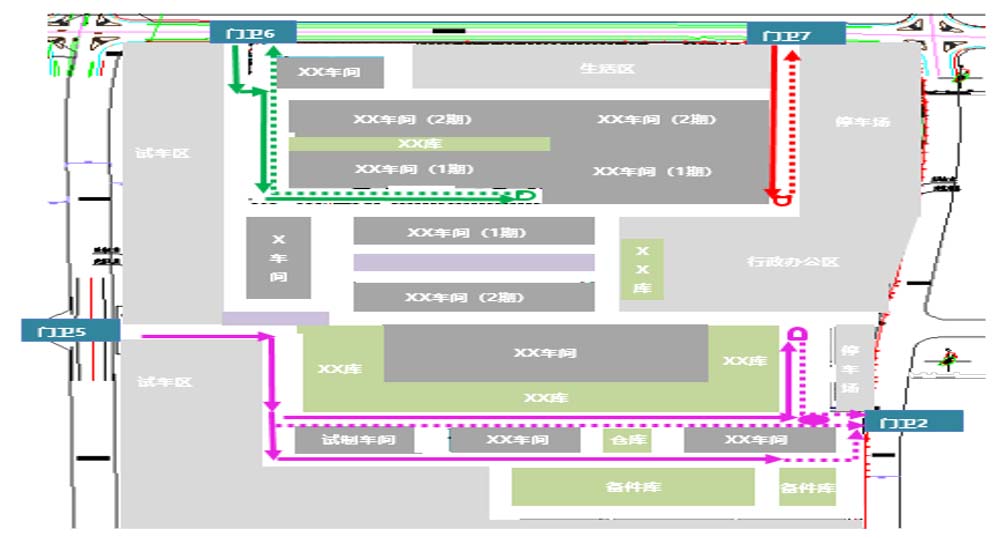The height and width of the screenshot is (538, 995).
Task: Click the red U-turn marker below 门卫7
Action: click(x=779, y=200)
